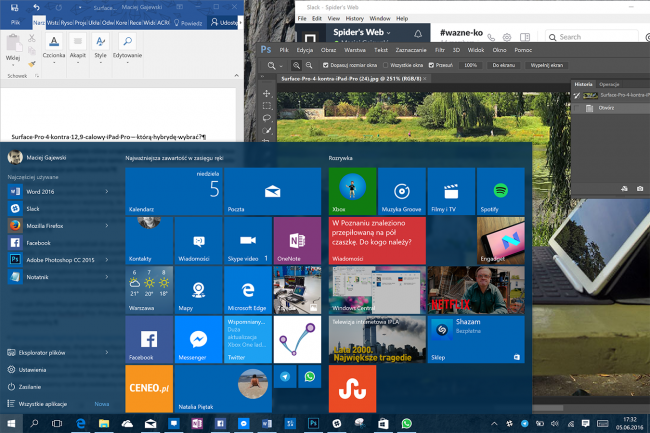Collapse the Word ribbon with the caret
This screenshot has height=433, width=650.
[x=236, y=76]
